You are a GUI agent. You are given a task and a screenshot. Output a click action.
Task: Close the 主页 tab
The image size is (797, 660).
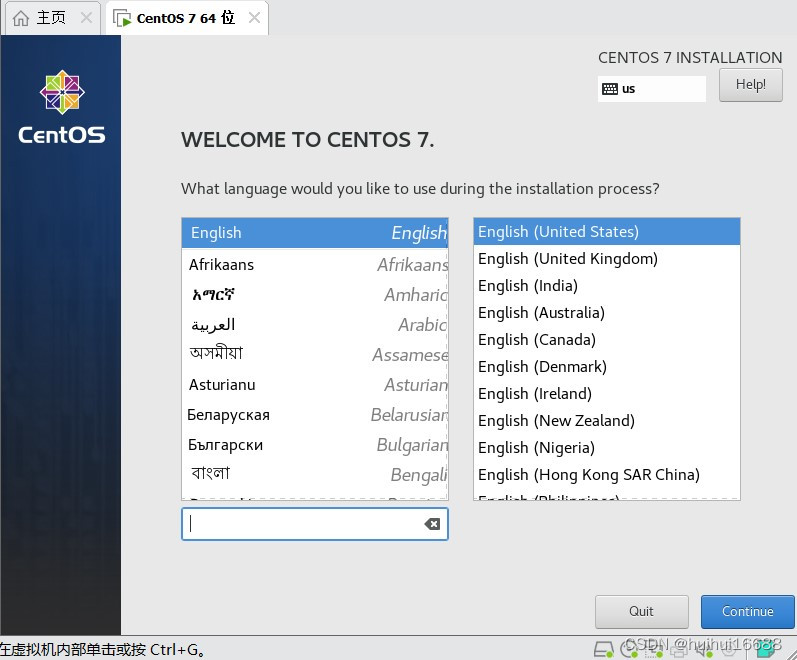pyautogui.click(x=86, y=18)
